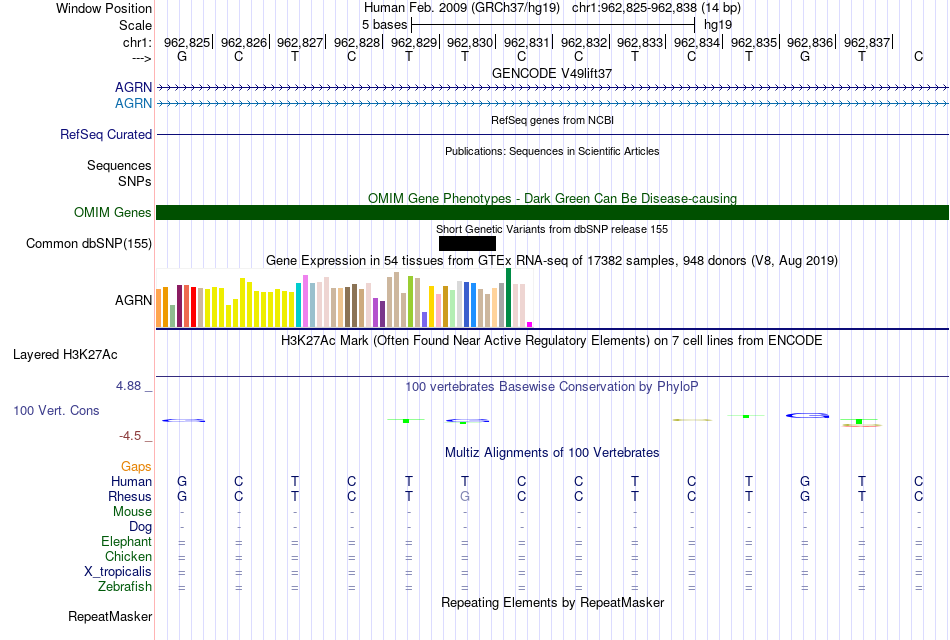Image resolution: width=950 pixels, height=640 pixels.
Task: Click the cyan bar in the GTEx chart
Action: click(x=299, y=305)
